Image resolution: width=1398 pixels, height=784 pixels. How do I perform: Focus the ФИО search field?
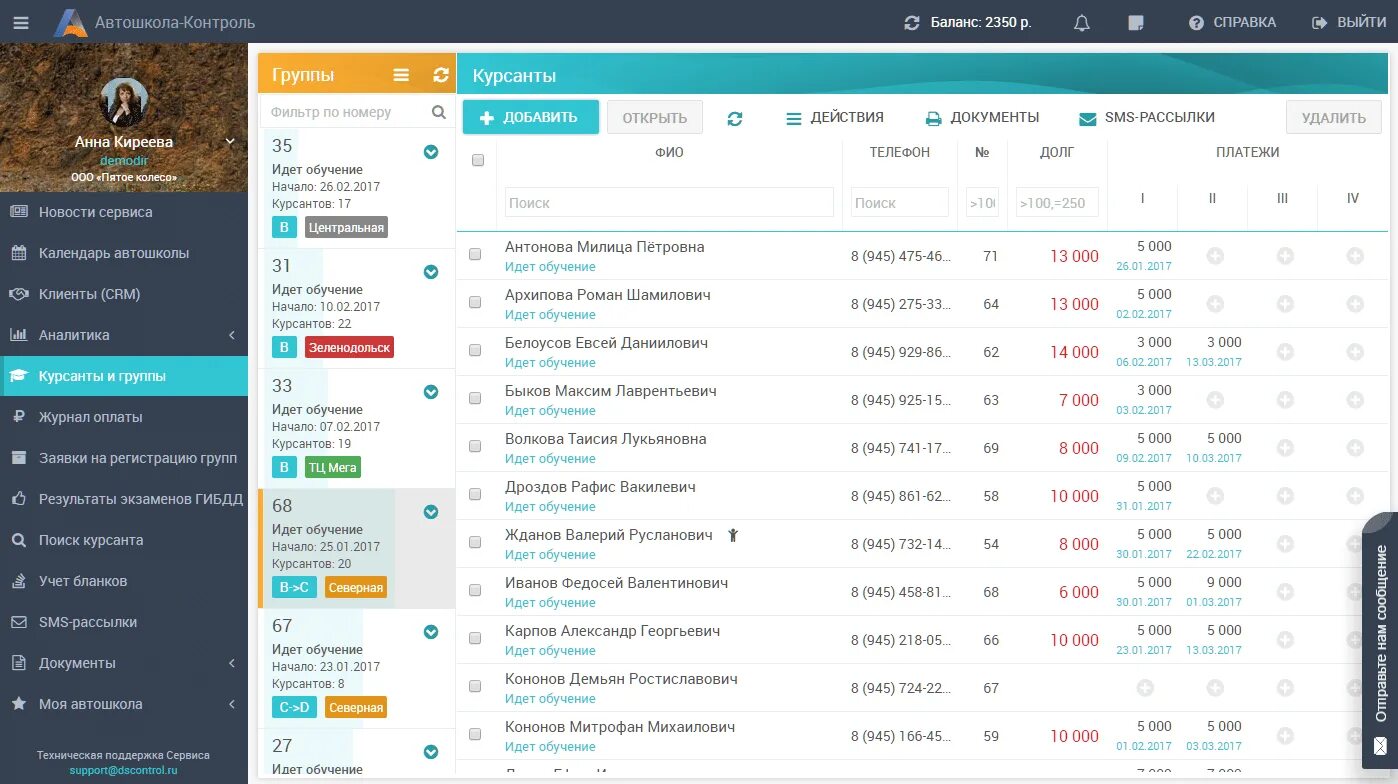(x=669, y=202)
